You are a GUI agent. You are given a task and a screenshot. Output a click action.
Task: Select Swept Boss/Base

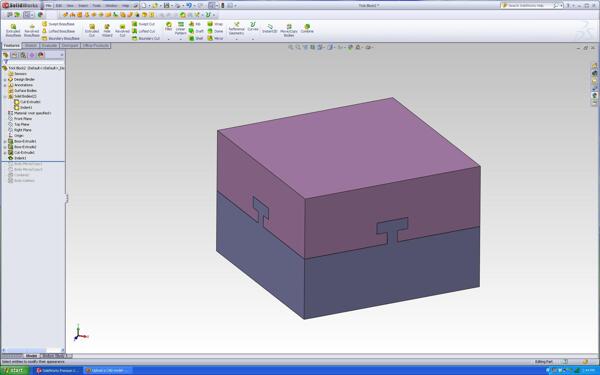click(58, 24)
